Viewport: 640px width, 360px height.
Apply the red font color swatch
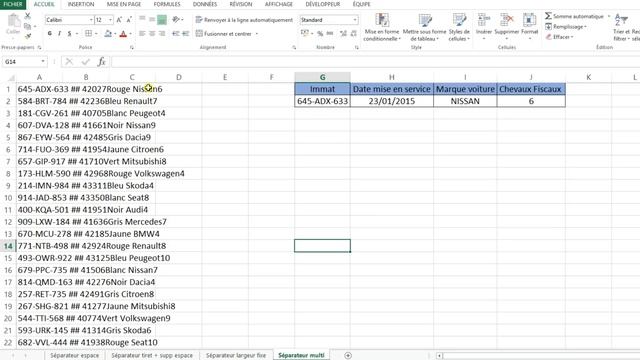pyautogui.click(x=123, y=33)
